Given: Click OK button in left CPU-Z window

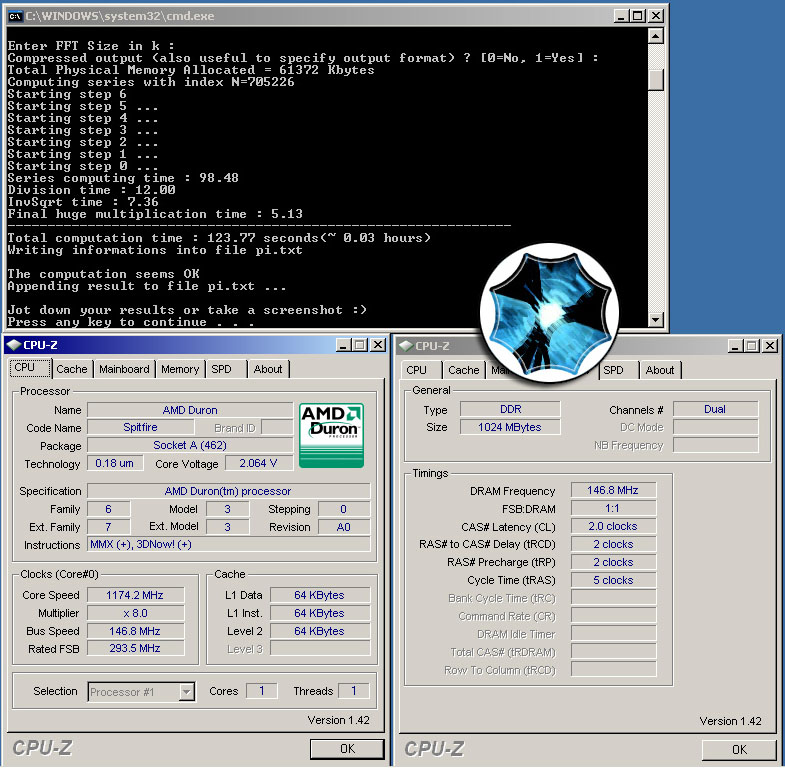Looking at the screenshot, I should (x=347, y=749).
